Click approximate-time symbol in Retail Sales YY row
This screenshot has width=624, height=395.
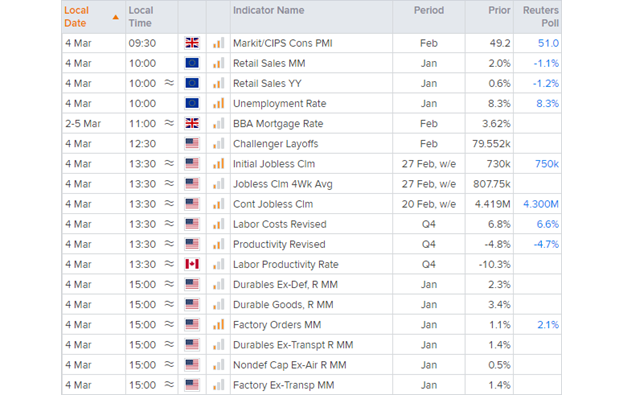coord(170,83)
